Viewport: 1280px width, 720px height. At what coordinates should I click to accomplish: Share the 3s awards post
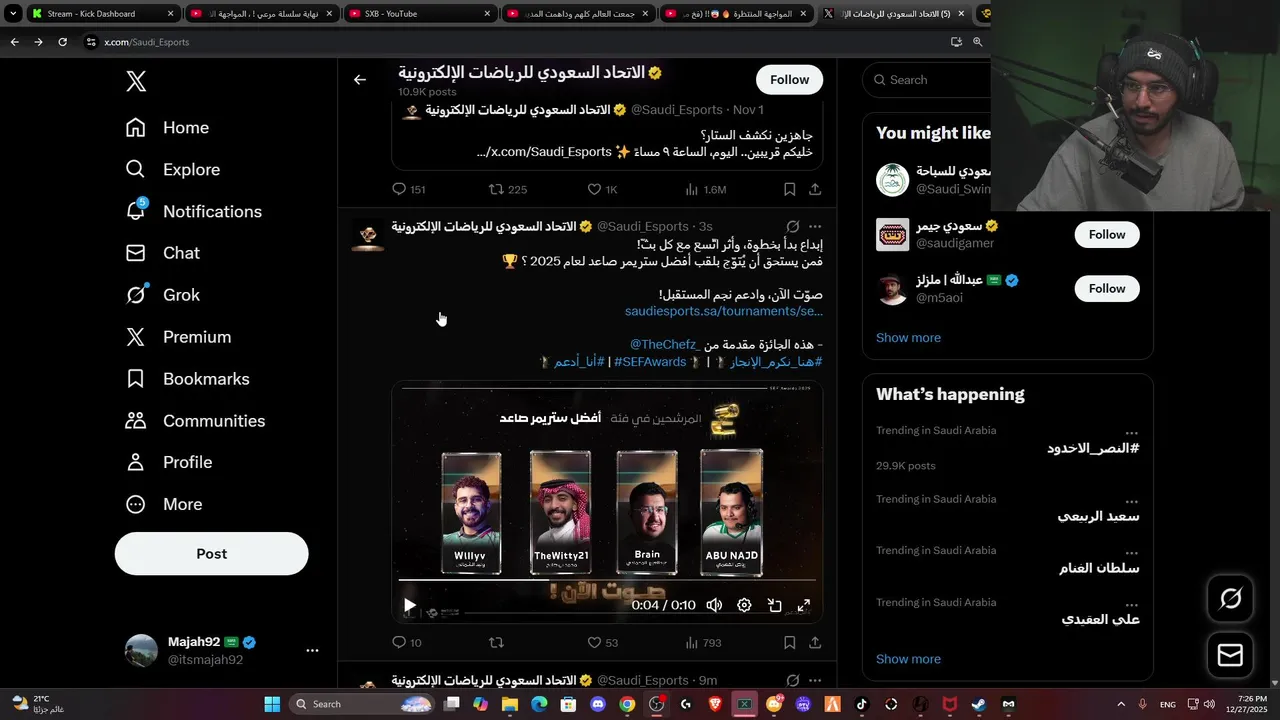(x=815, y=643)
